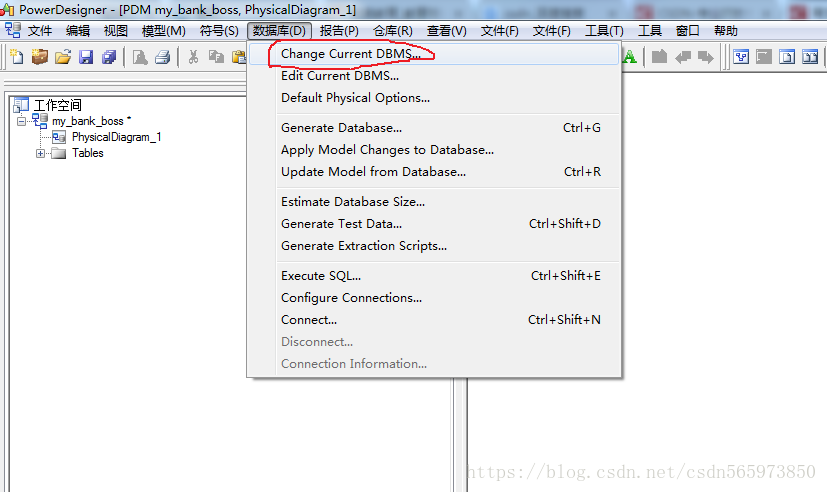Click the New Project briefcase icon
Image resolution: width=827 pixels, height=492 pixels.
point(40,56)
